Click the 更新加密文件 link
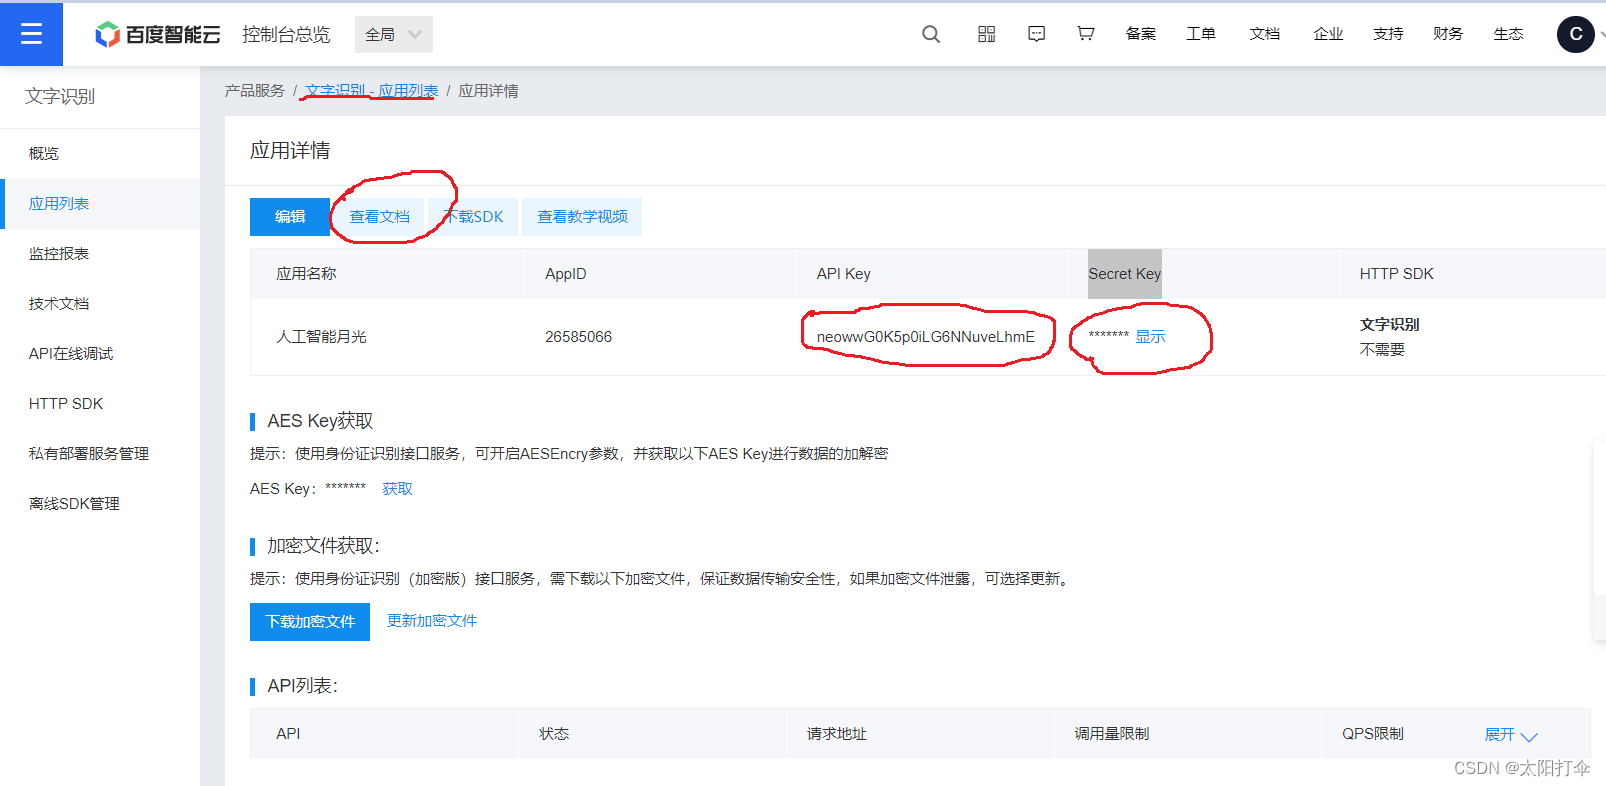Screen dimensions: 1606x786 432,621
